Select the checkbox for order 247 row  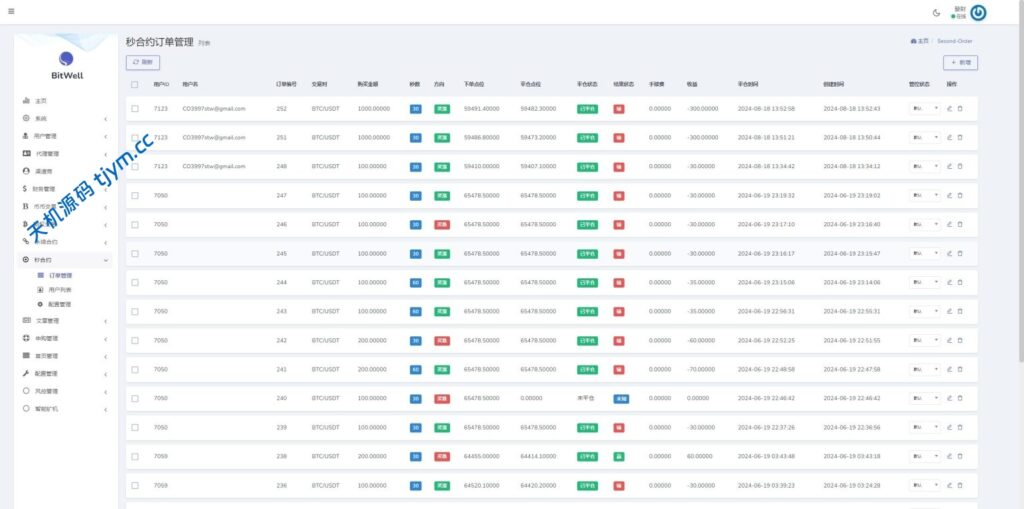(x=135, y=195)
